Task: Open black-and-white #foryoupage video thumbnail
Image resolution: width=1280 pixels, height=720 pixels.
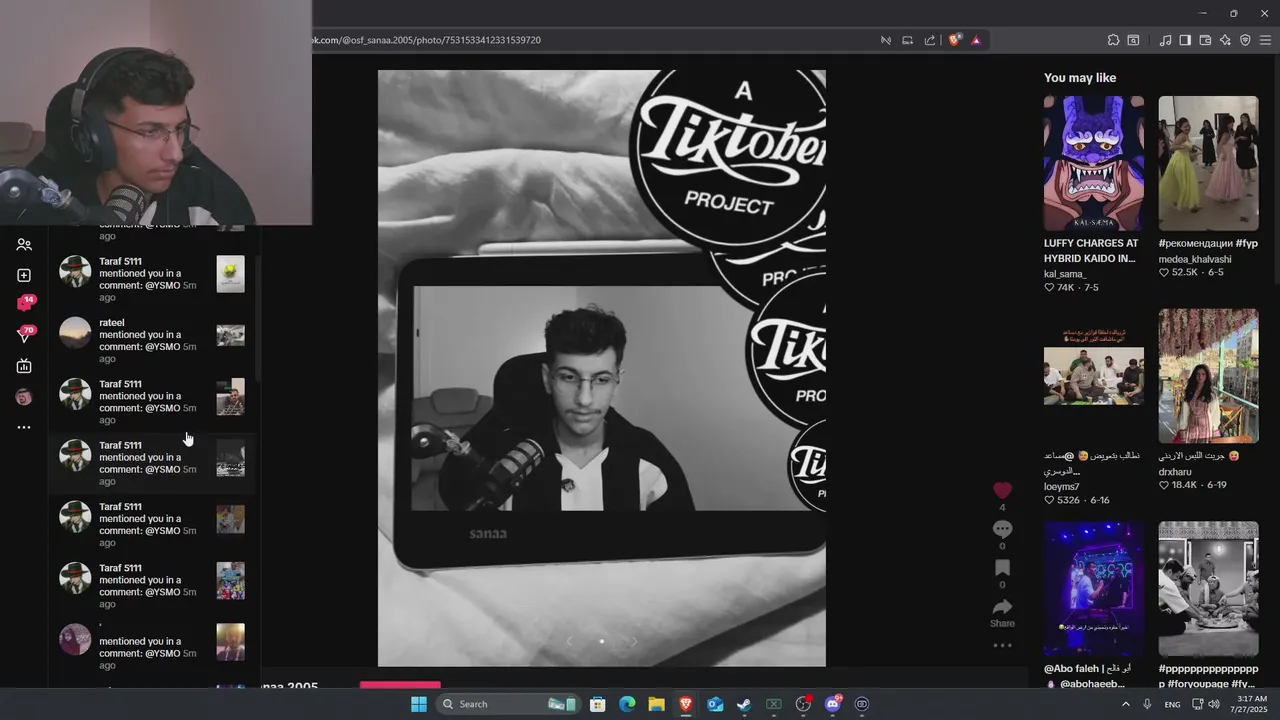Action: [x=1208, y=588]
